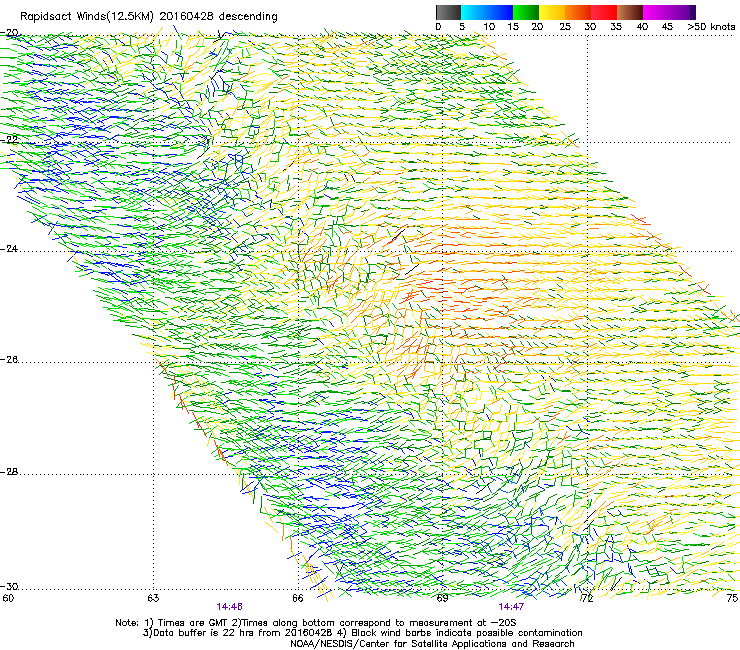This screenshot has height=650, width=740.
Task: Click the latitude label "-20"
Action: [9, 33]
